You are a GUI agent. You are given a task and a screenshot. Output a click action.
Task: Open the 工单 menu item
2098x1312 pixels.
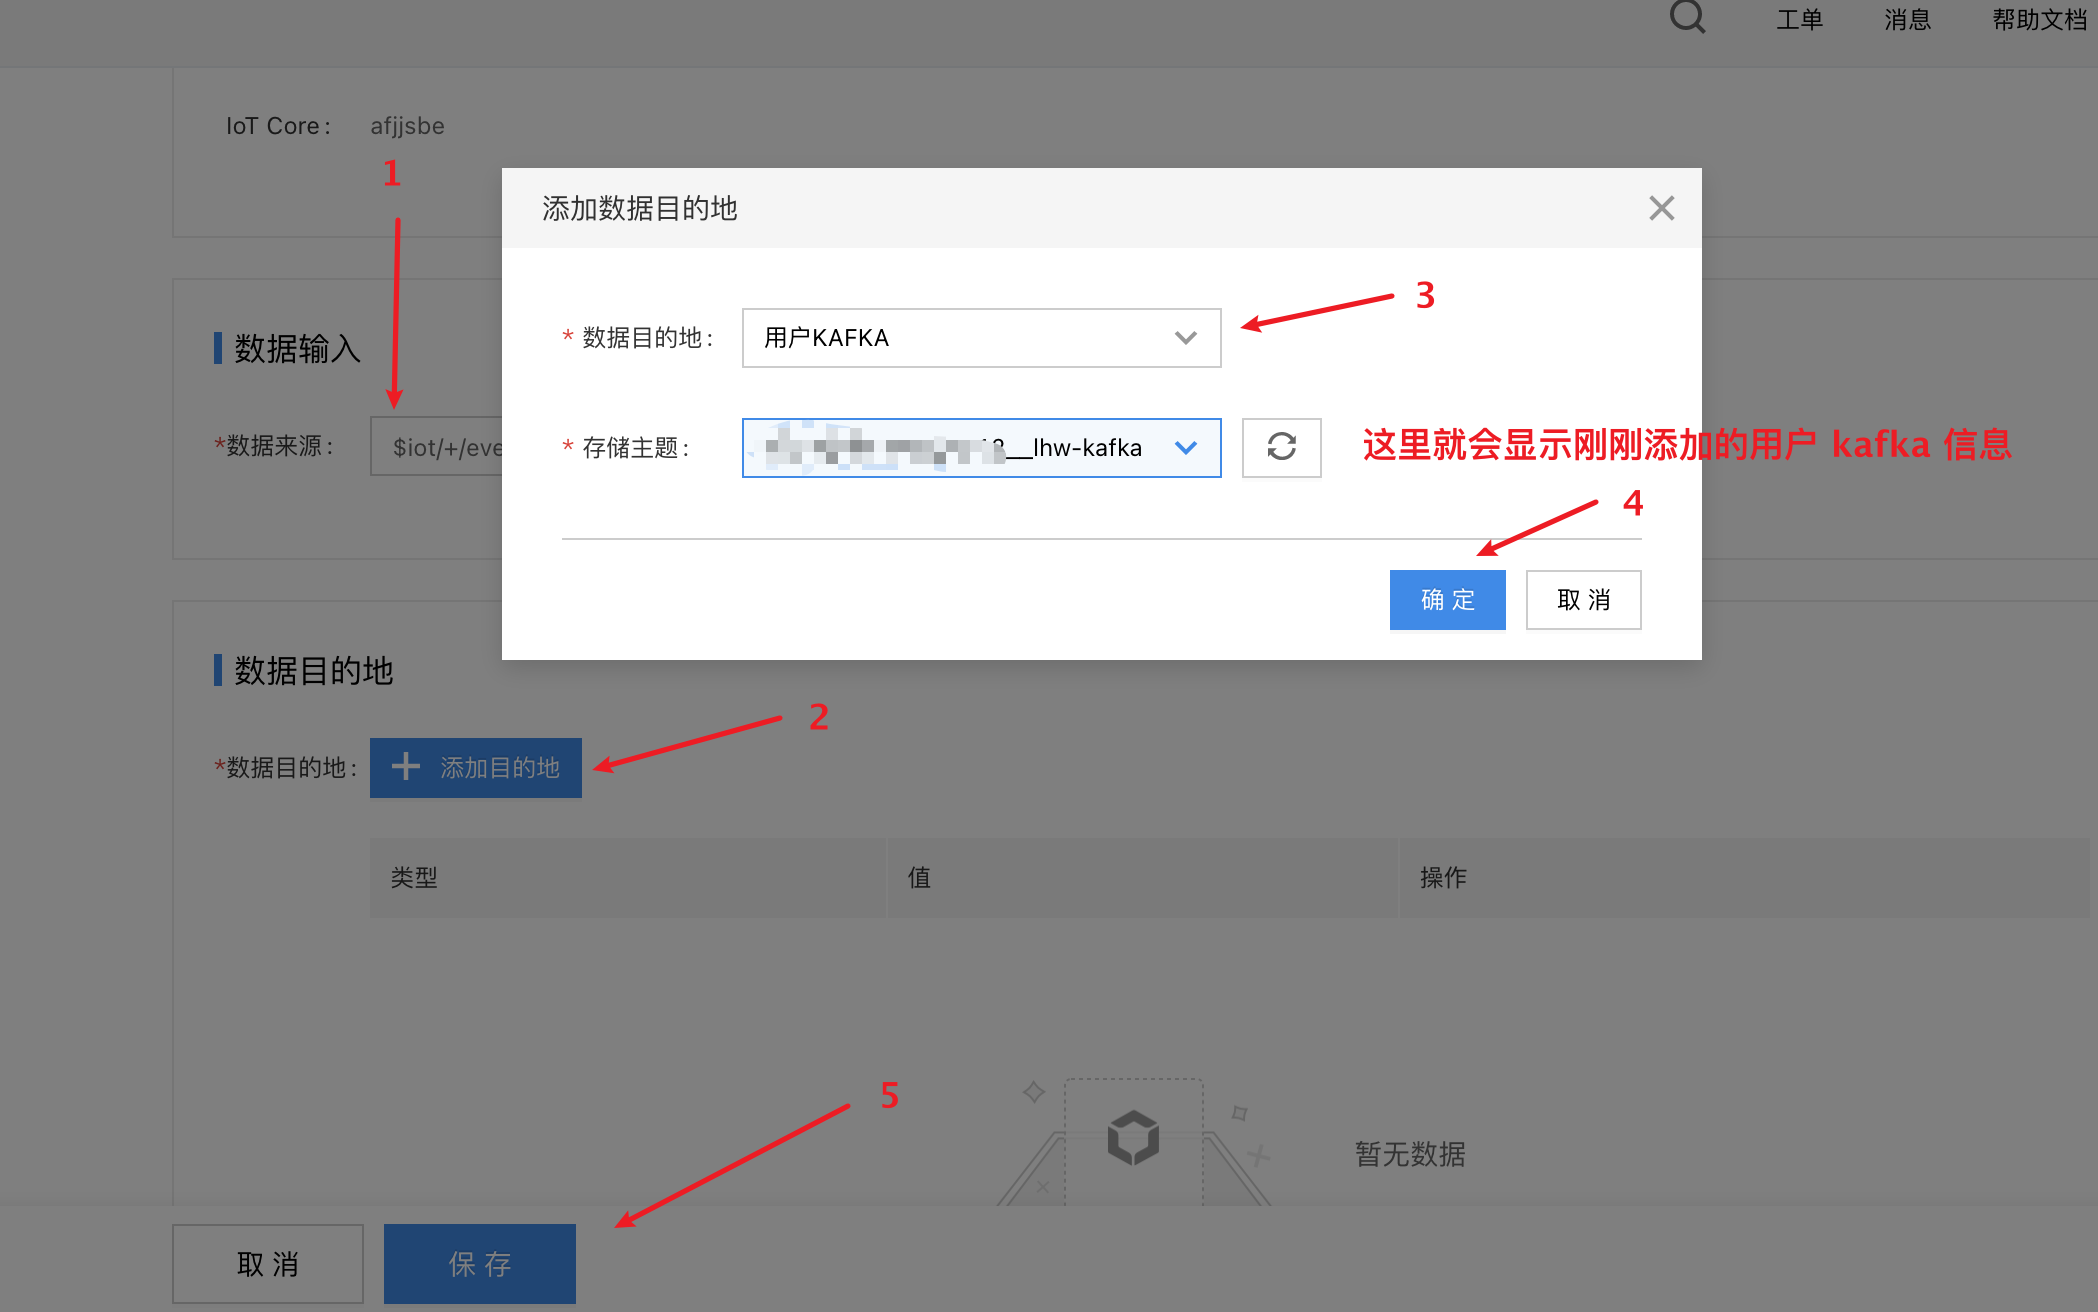1799,20
